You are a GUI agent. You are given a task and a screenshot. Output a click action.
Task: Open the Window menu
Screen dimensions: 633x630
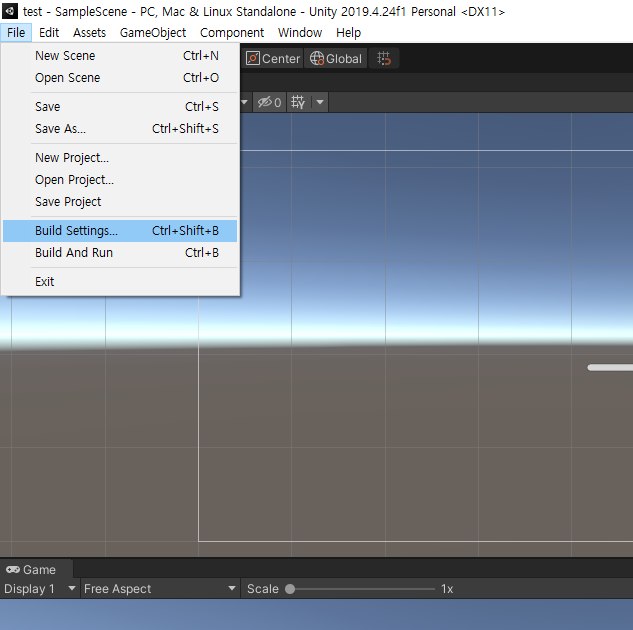pos(300,33)
